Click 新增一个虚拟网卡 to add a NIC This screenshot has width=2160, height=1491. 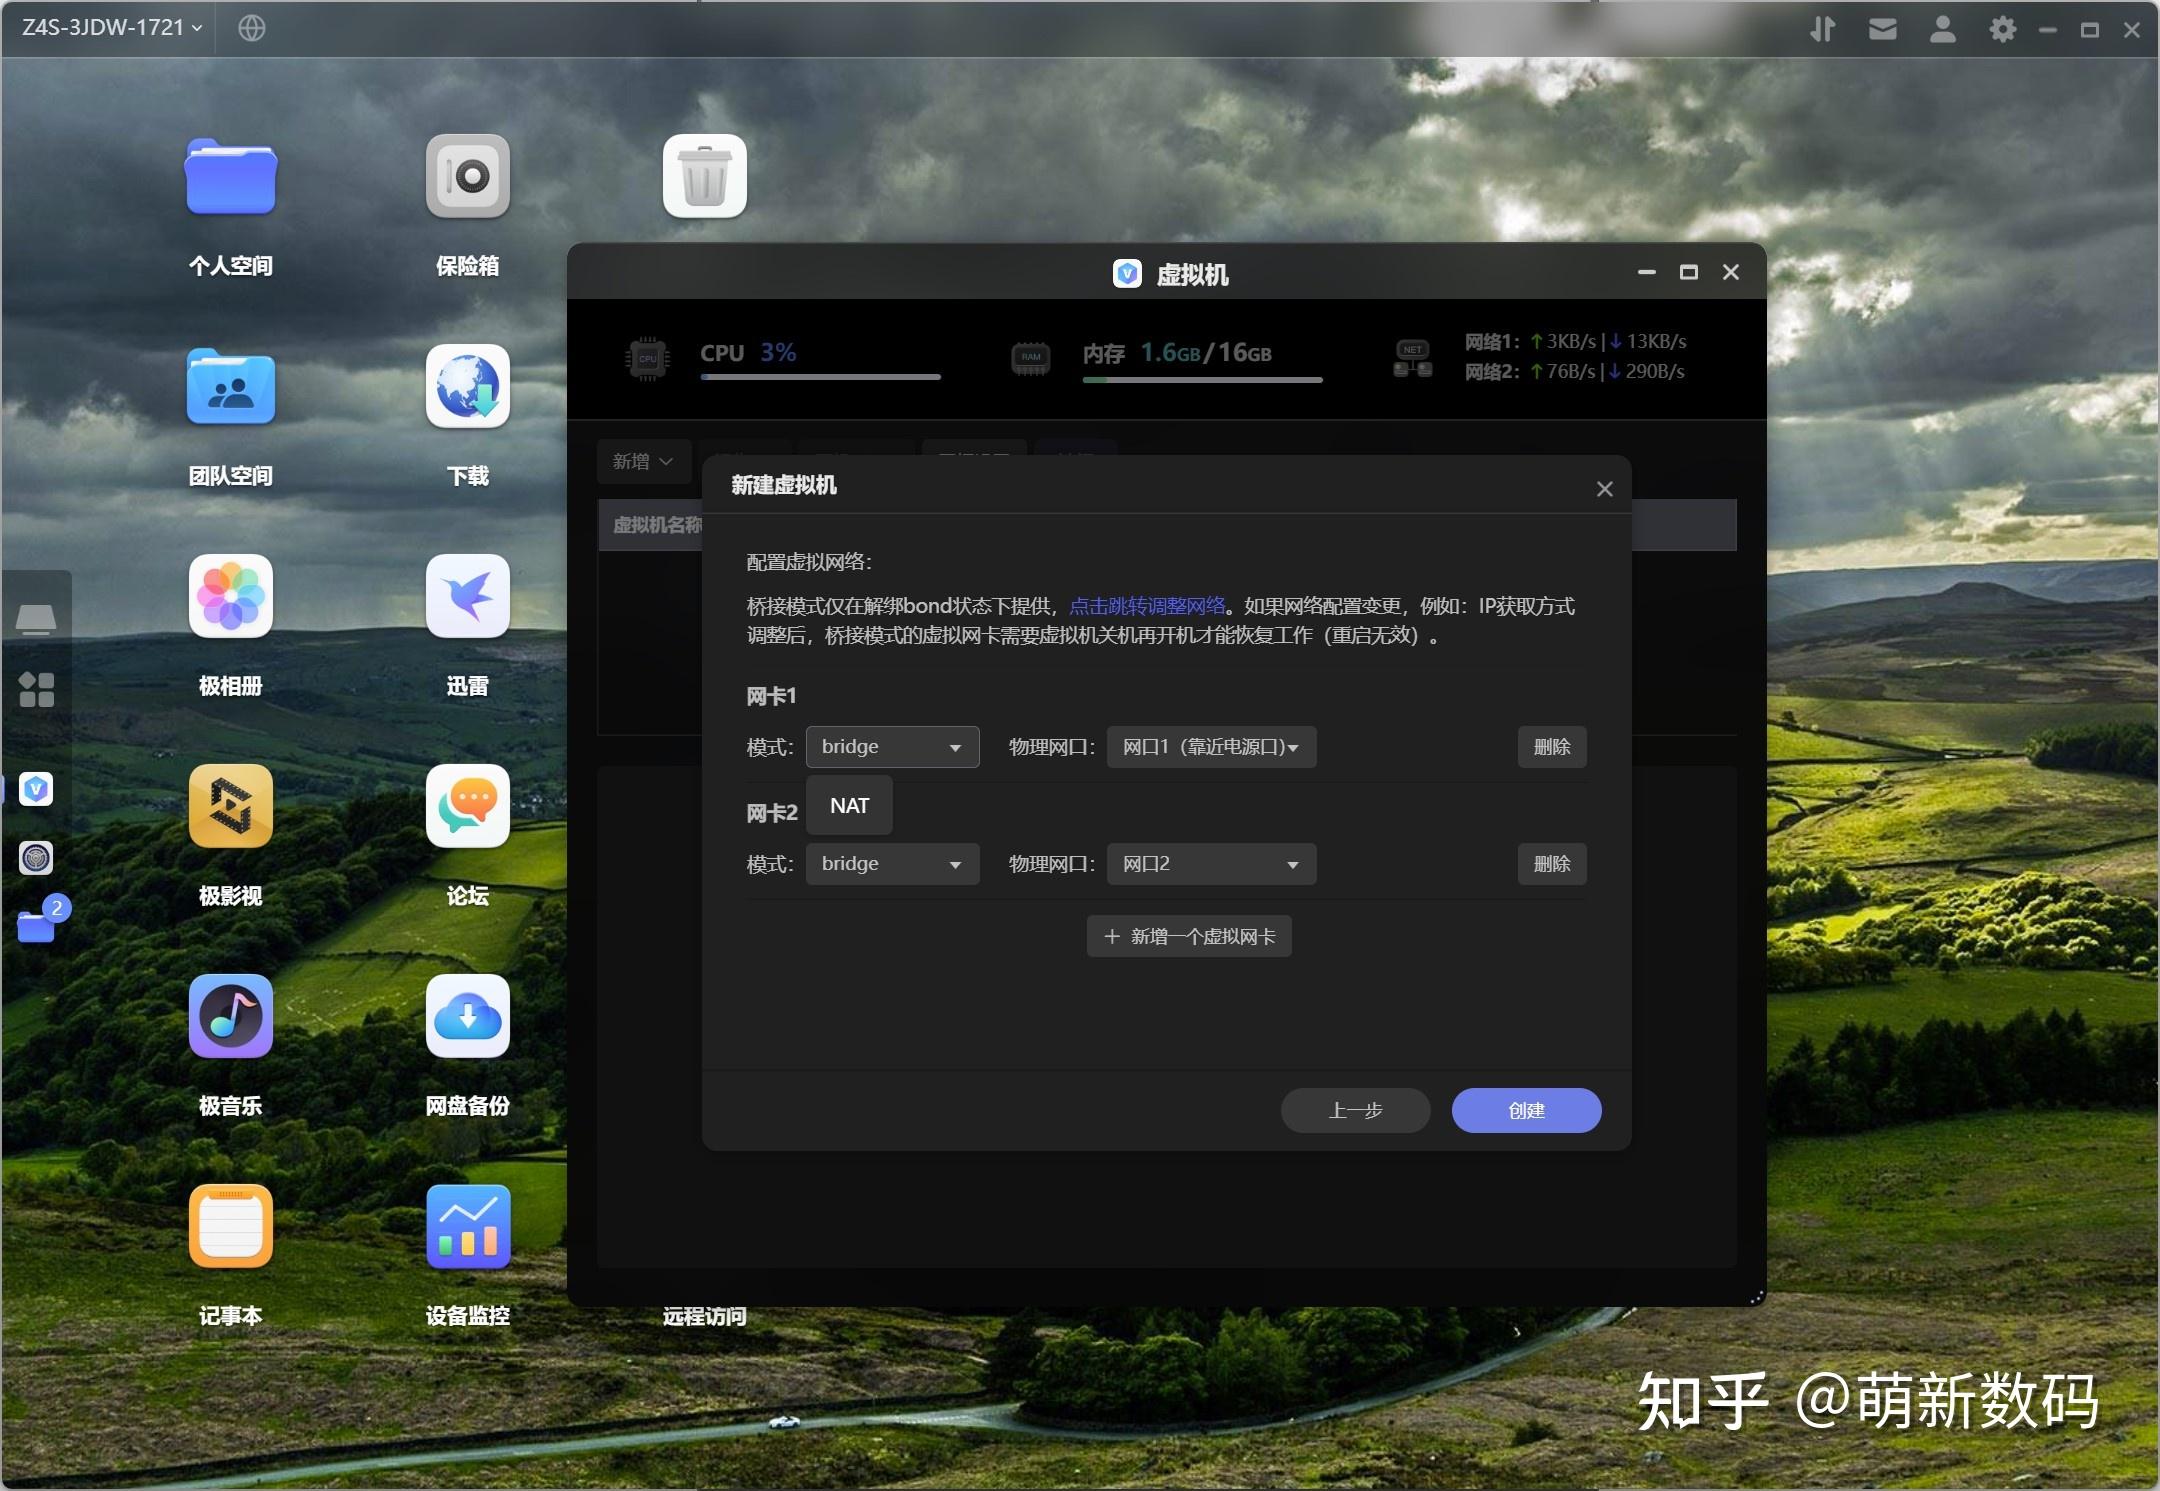[x=1187, y=935]
